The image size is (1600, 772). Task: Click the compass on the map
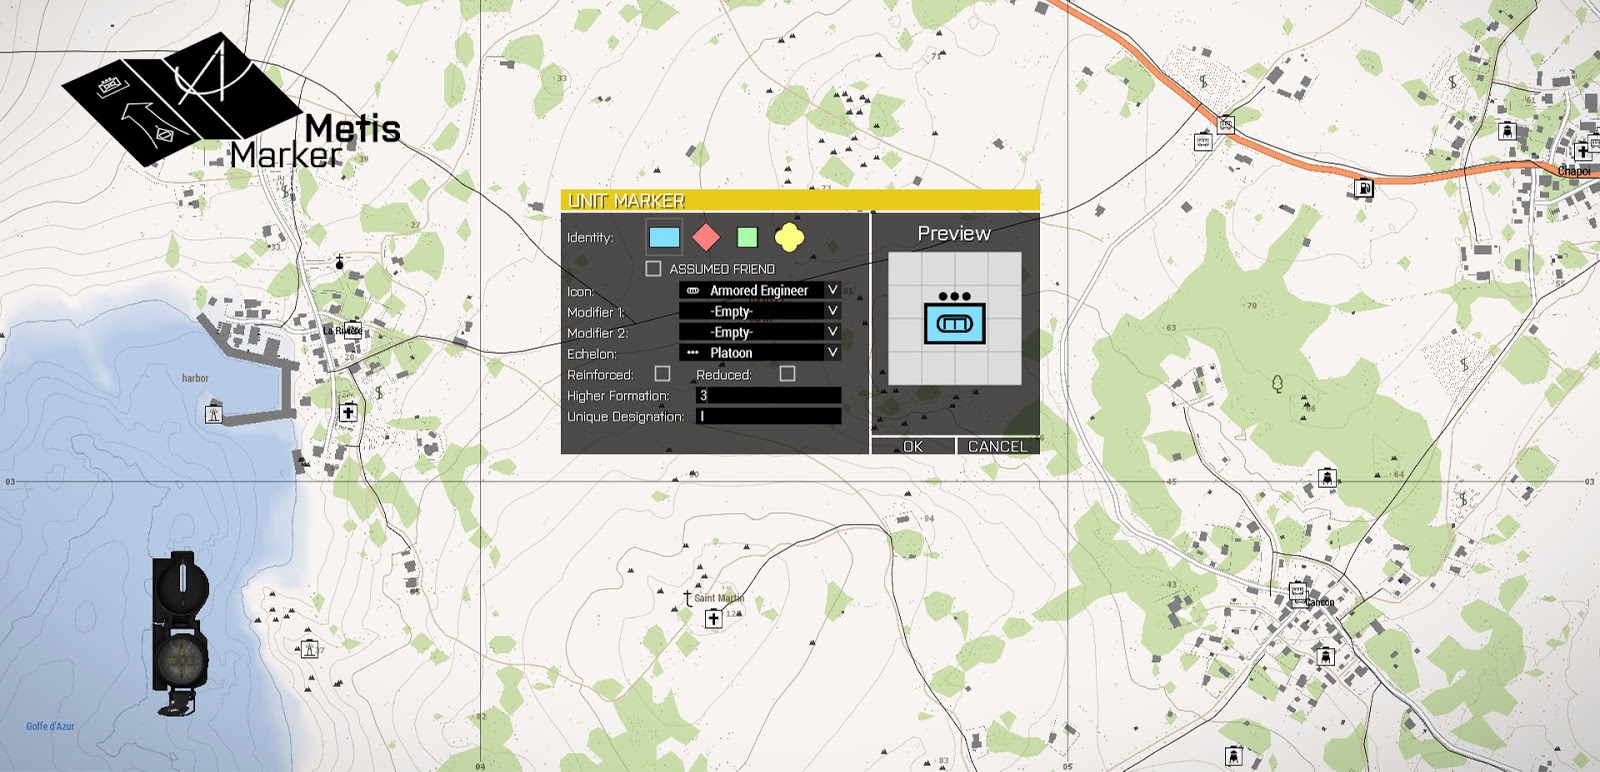tap(180, 632)
